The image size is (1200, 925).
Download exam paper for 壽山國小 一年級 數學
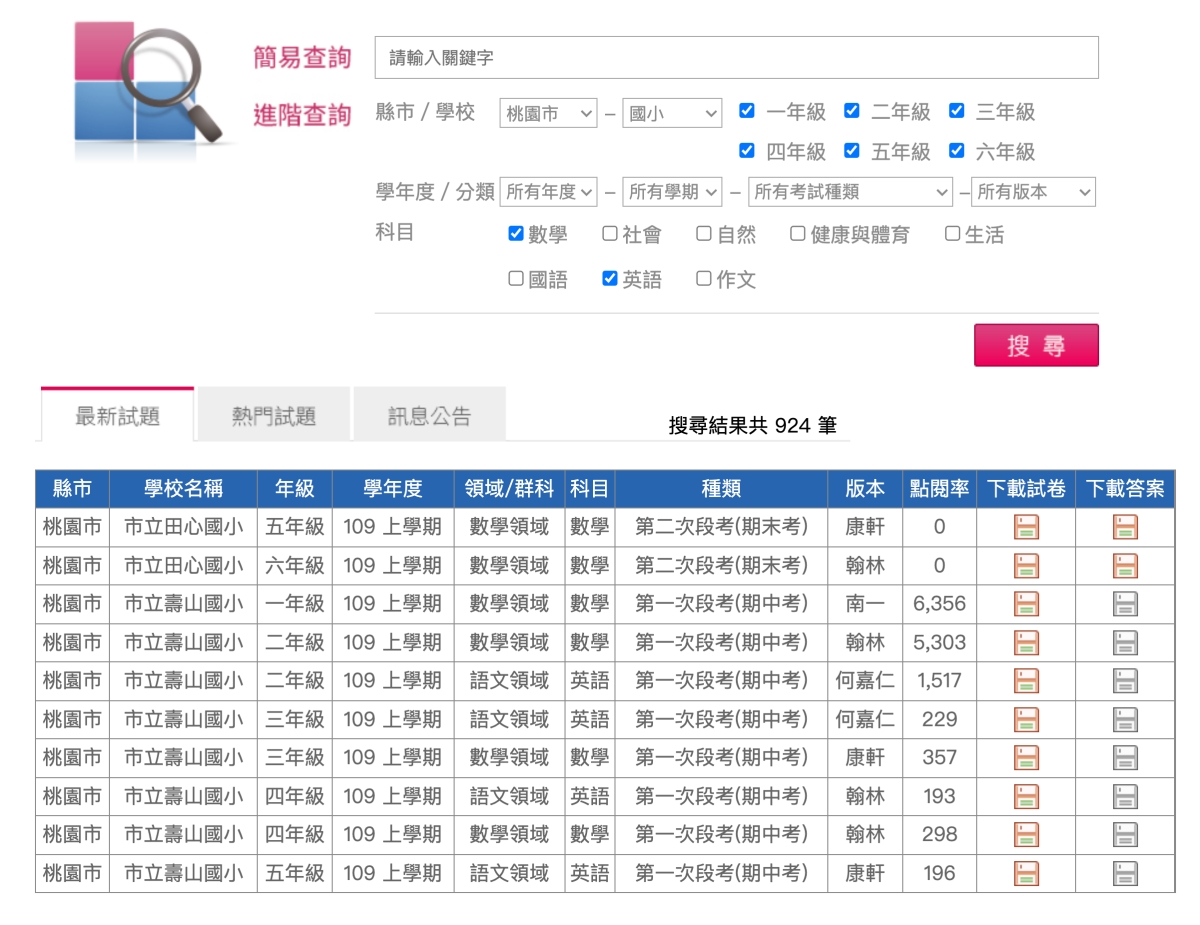click(x=1026, y=604)
